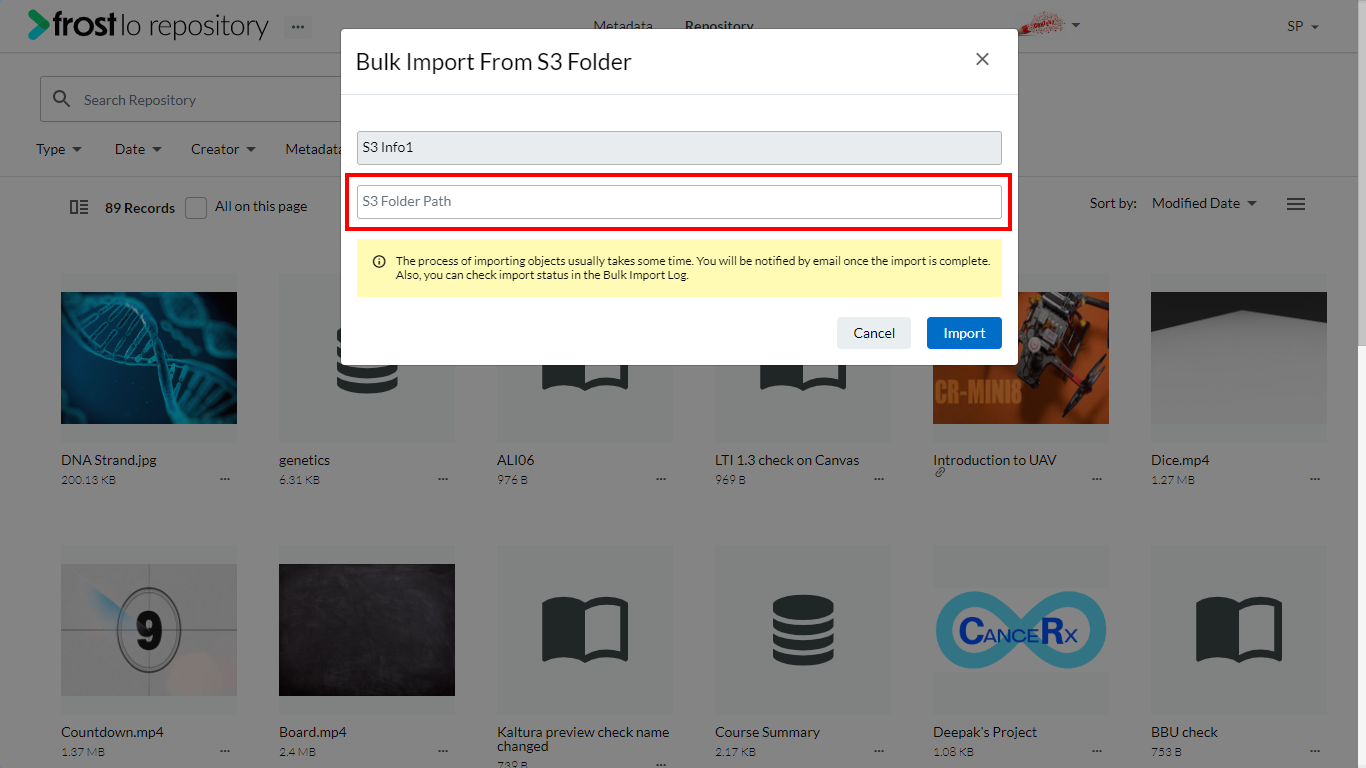
Task: Expand the Type filter dropdown
Action: coord(59,149)
